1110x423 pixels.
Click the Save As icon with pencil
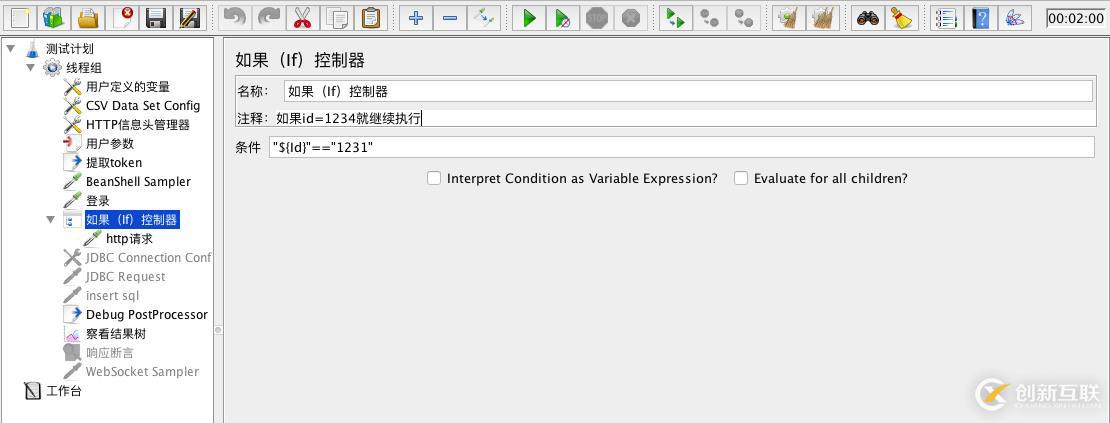pos(190,18)
